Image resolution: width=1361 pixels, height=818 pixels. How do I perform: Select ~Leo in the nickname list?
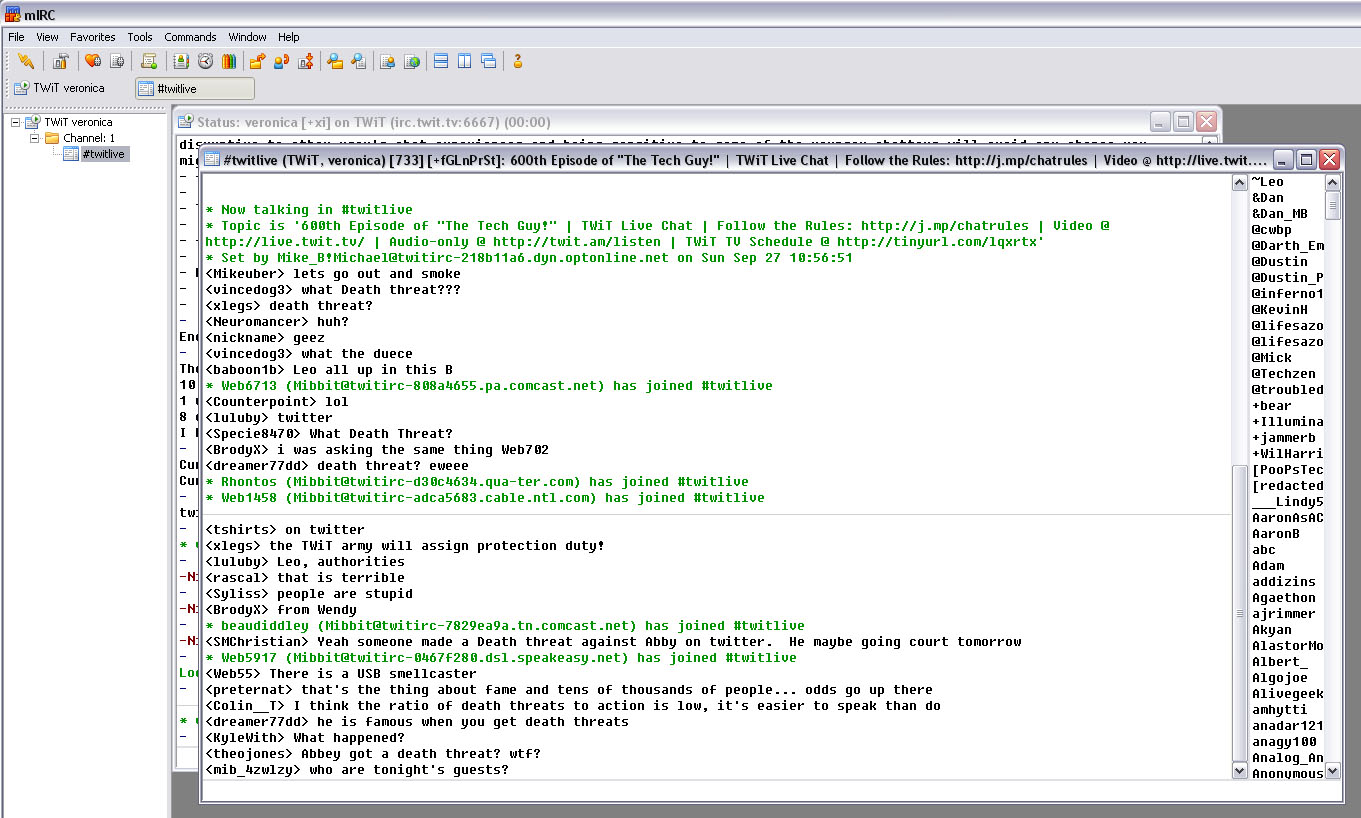coord(1268,182)
